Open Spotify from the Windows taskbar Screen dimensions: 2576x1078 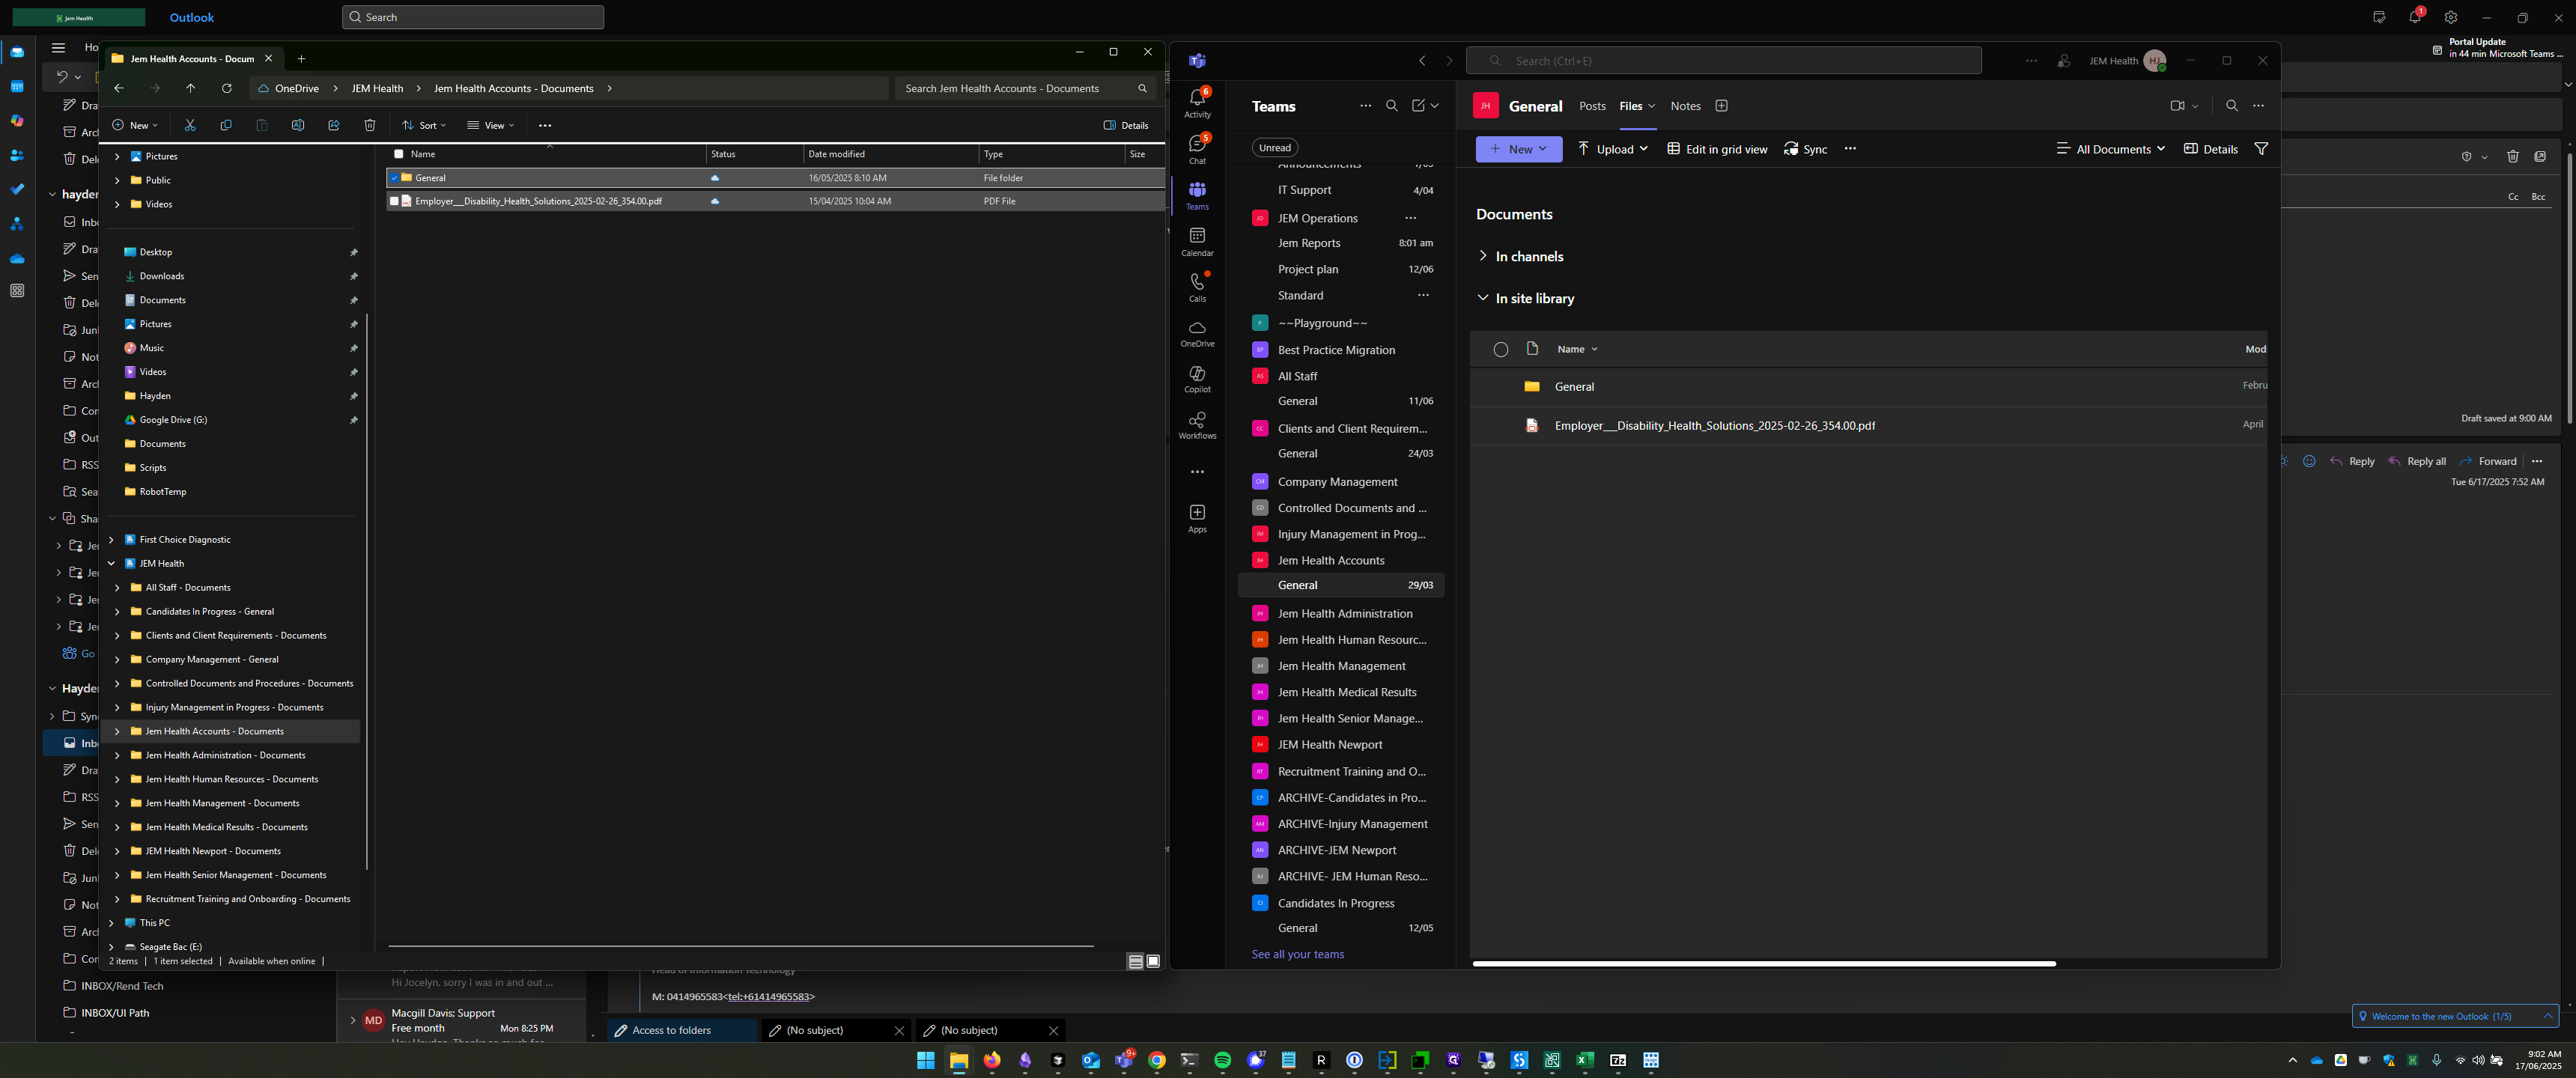1222,1060
